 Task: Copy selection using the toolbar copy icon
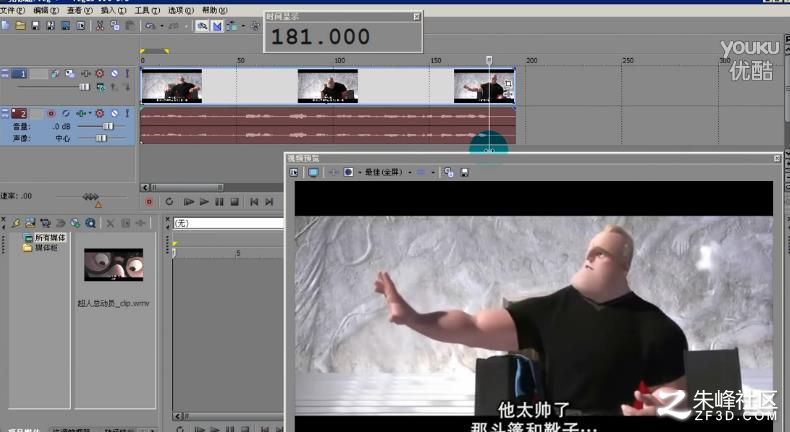tap(115, 25)
